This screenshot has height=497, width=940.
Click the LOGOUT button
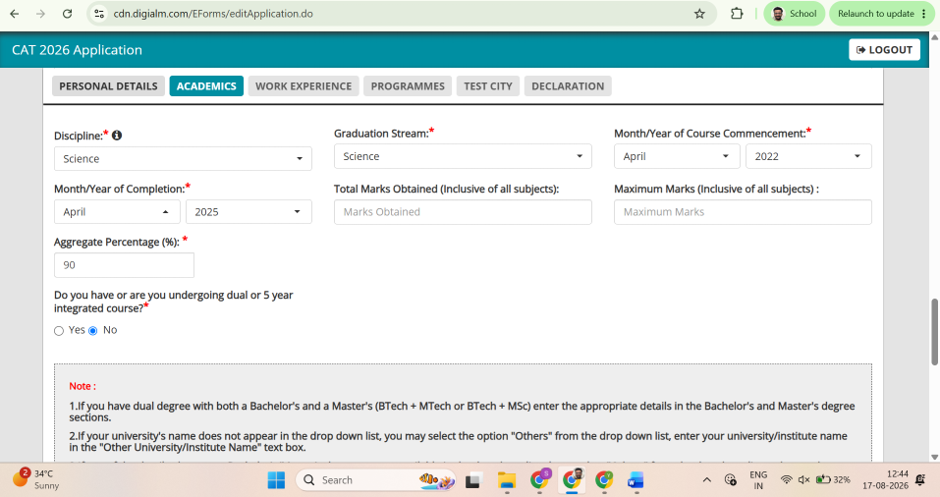pyautogui.click(x=884, y=50)
